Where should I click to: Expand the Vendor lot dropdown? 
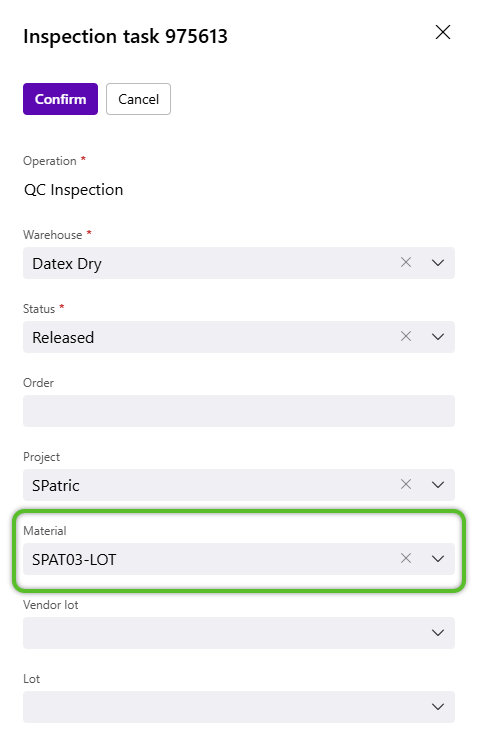coord(438,633)
